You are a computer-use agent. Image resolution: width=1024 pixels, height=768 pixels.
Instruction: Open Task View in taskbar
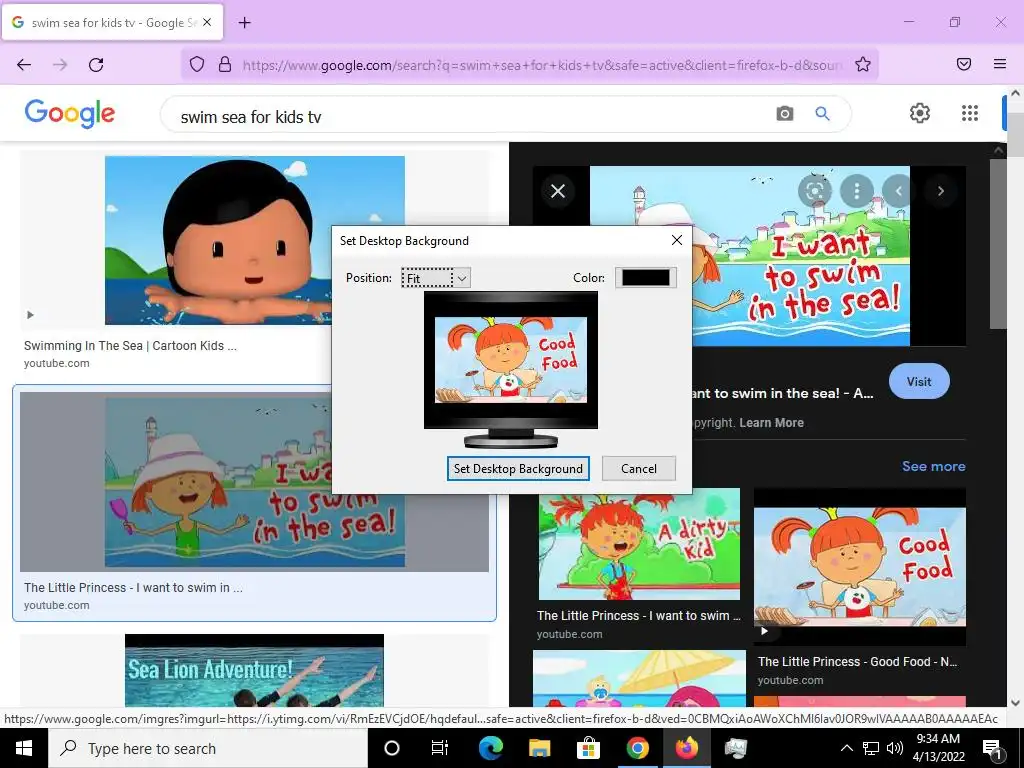440,748
